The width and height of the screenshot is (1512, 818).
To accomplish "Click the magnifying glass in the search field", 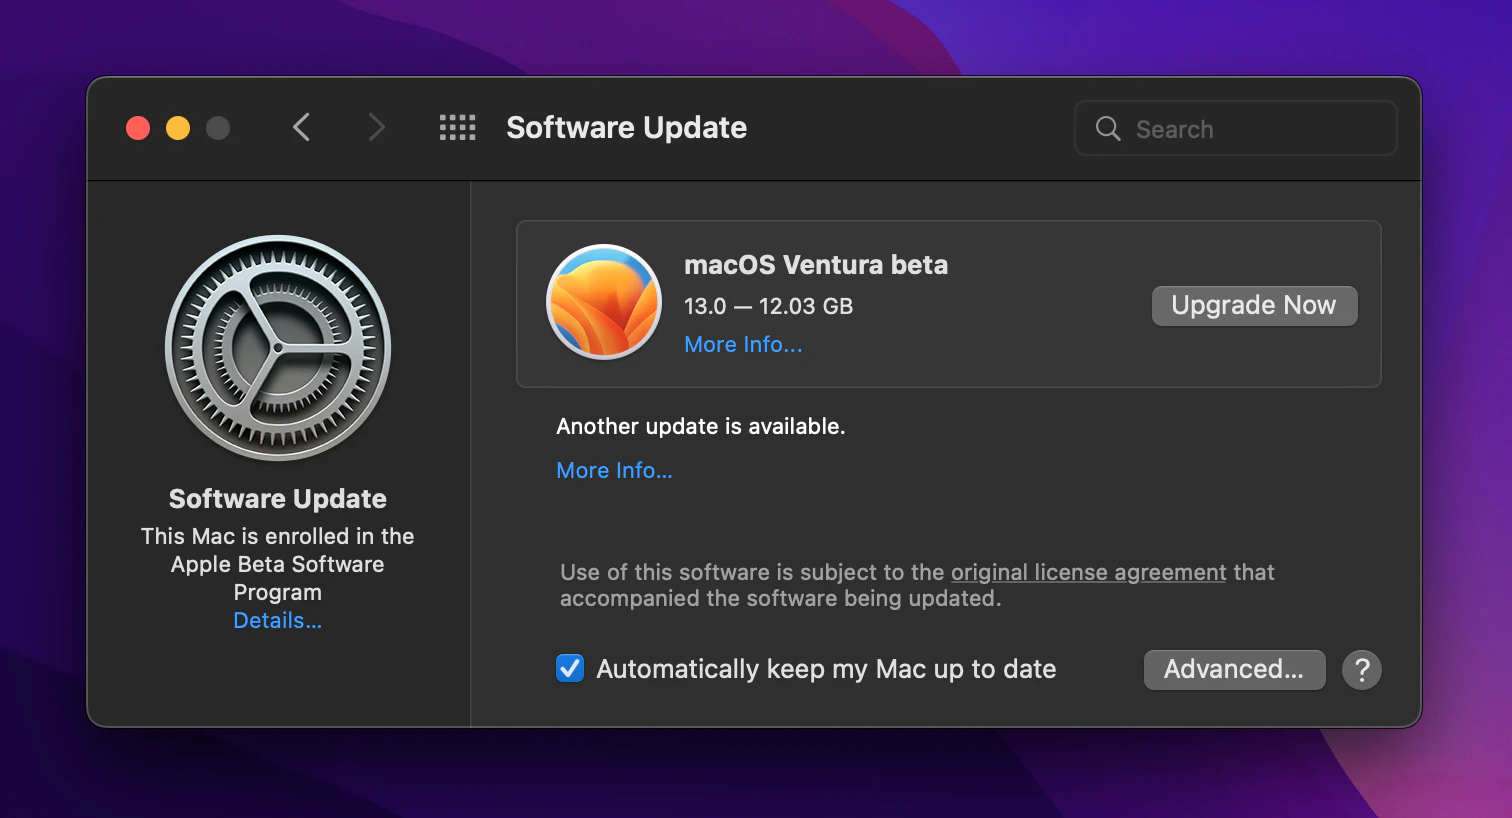I will (1107, 128).
